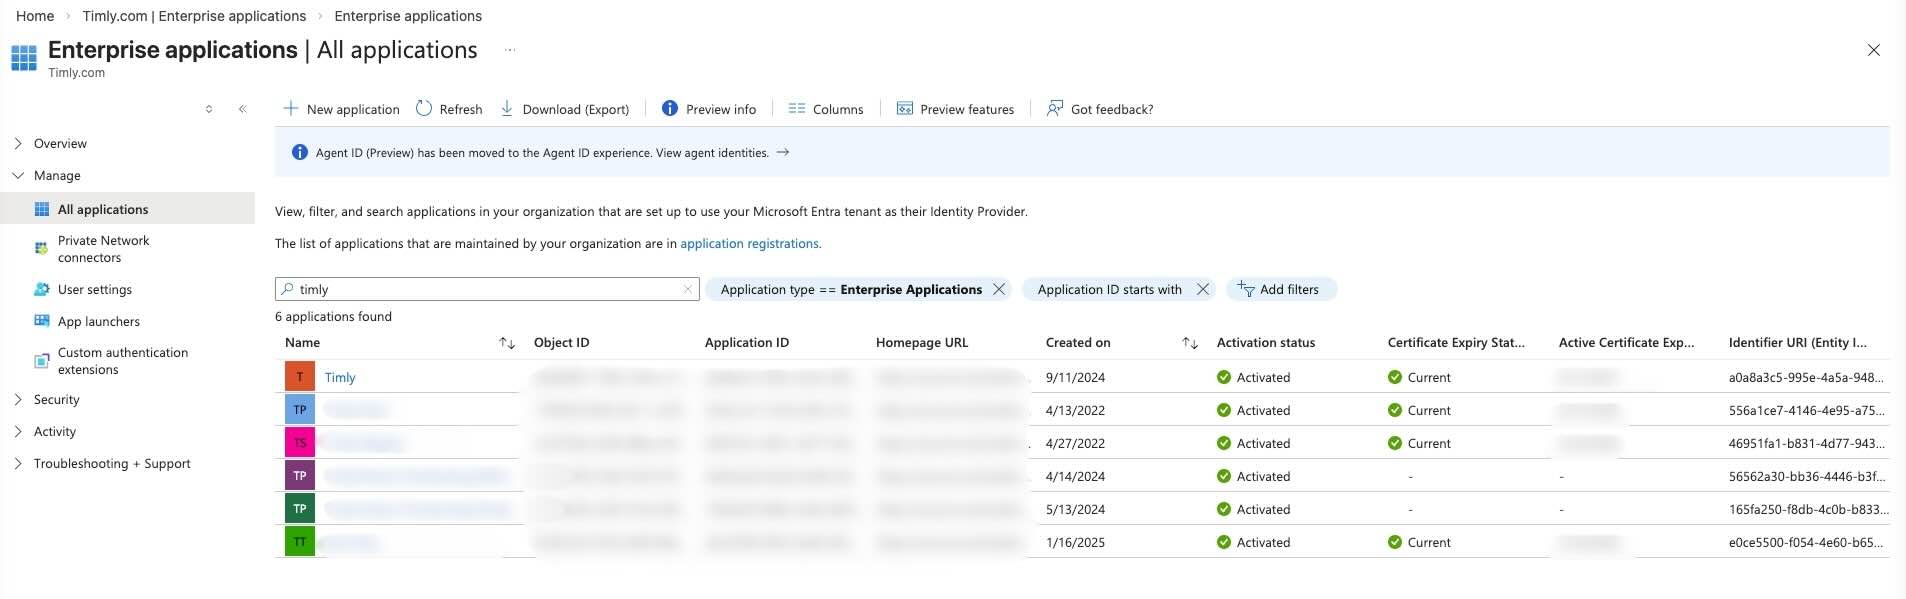The width and height of the screenshot is (1906, 599).
Task: Open the Columns chooser
Action: pos(826,109)
